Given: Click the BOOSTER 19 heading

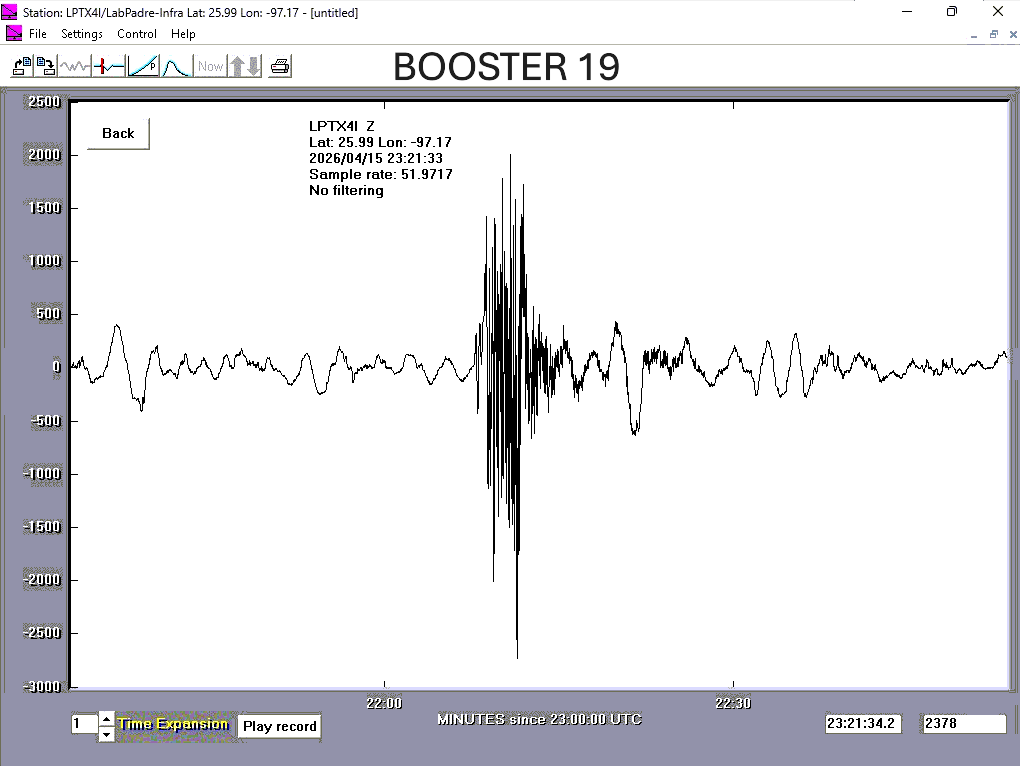Looking at the screenshot, I should click(x=506, y=66).
